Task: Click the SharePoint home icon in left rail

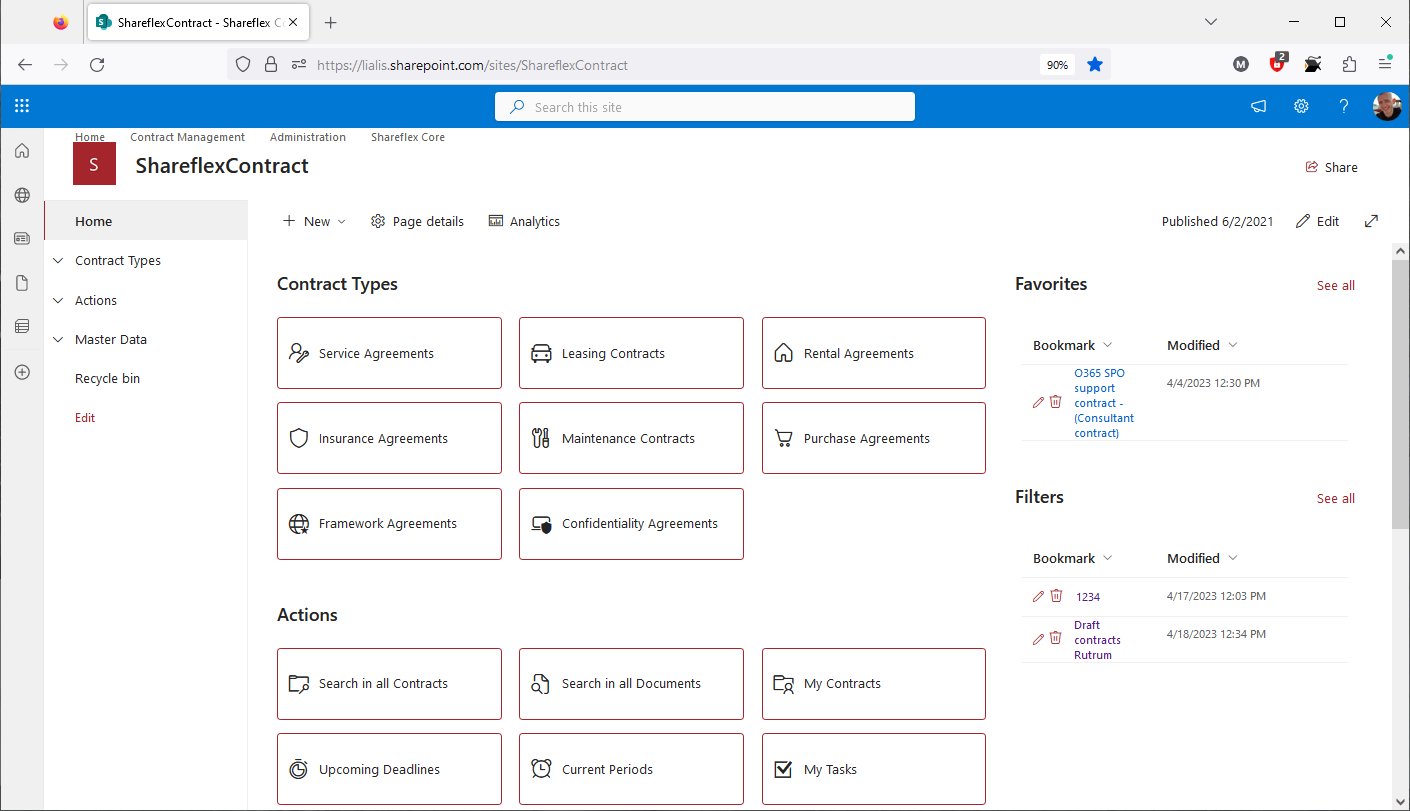Action: (x=22, y=151)
